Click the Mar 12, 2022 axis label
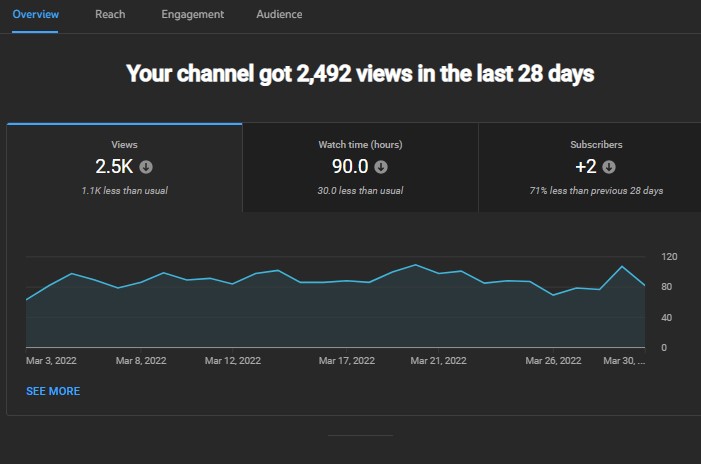 232,361
